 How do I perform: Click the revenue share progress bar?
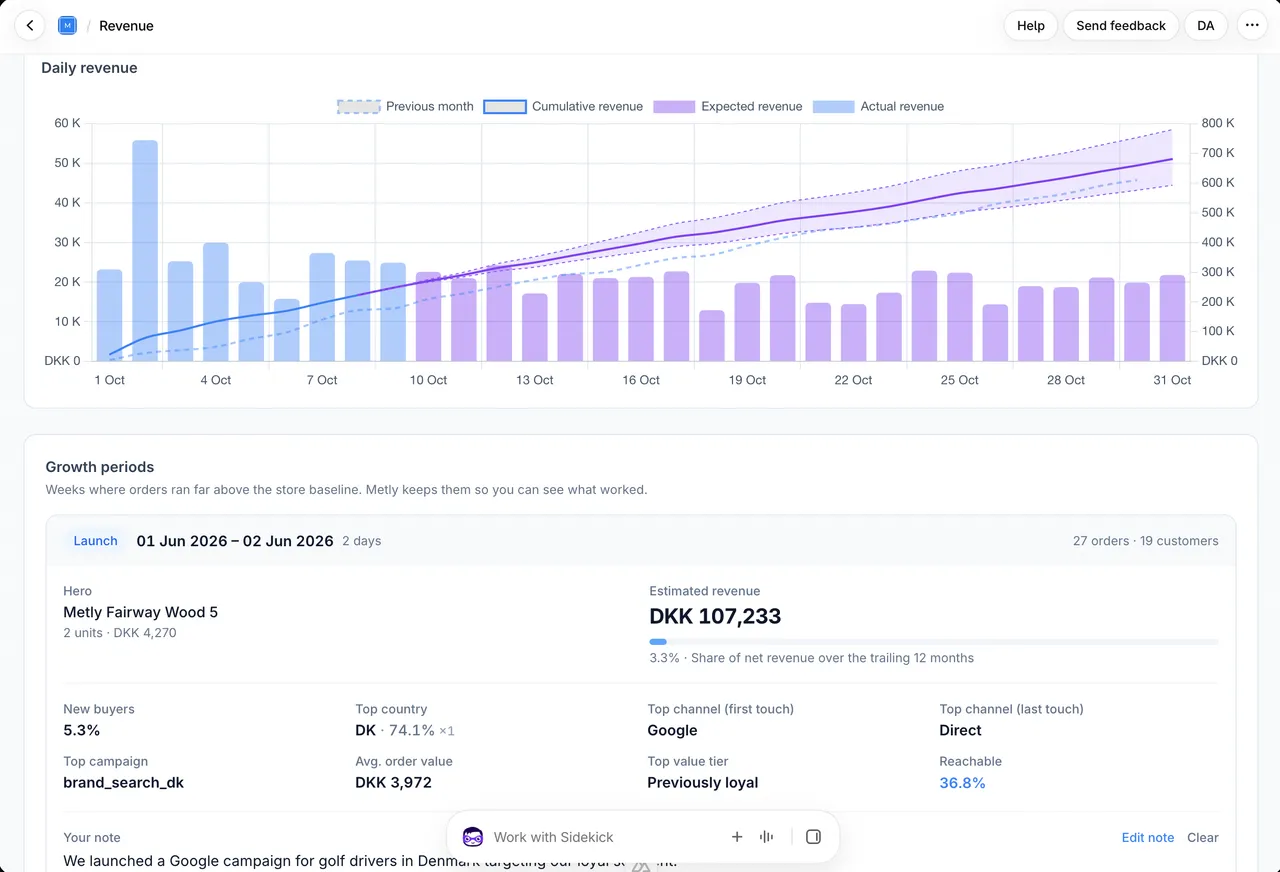tap(934, 642)
